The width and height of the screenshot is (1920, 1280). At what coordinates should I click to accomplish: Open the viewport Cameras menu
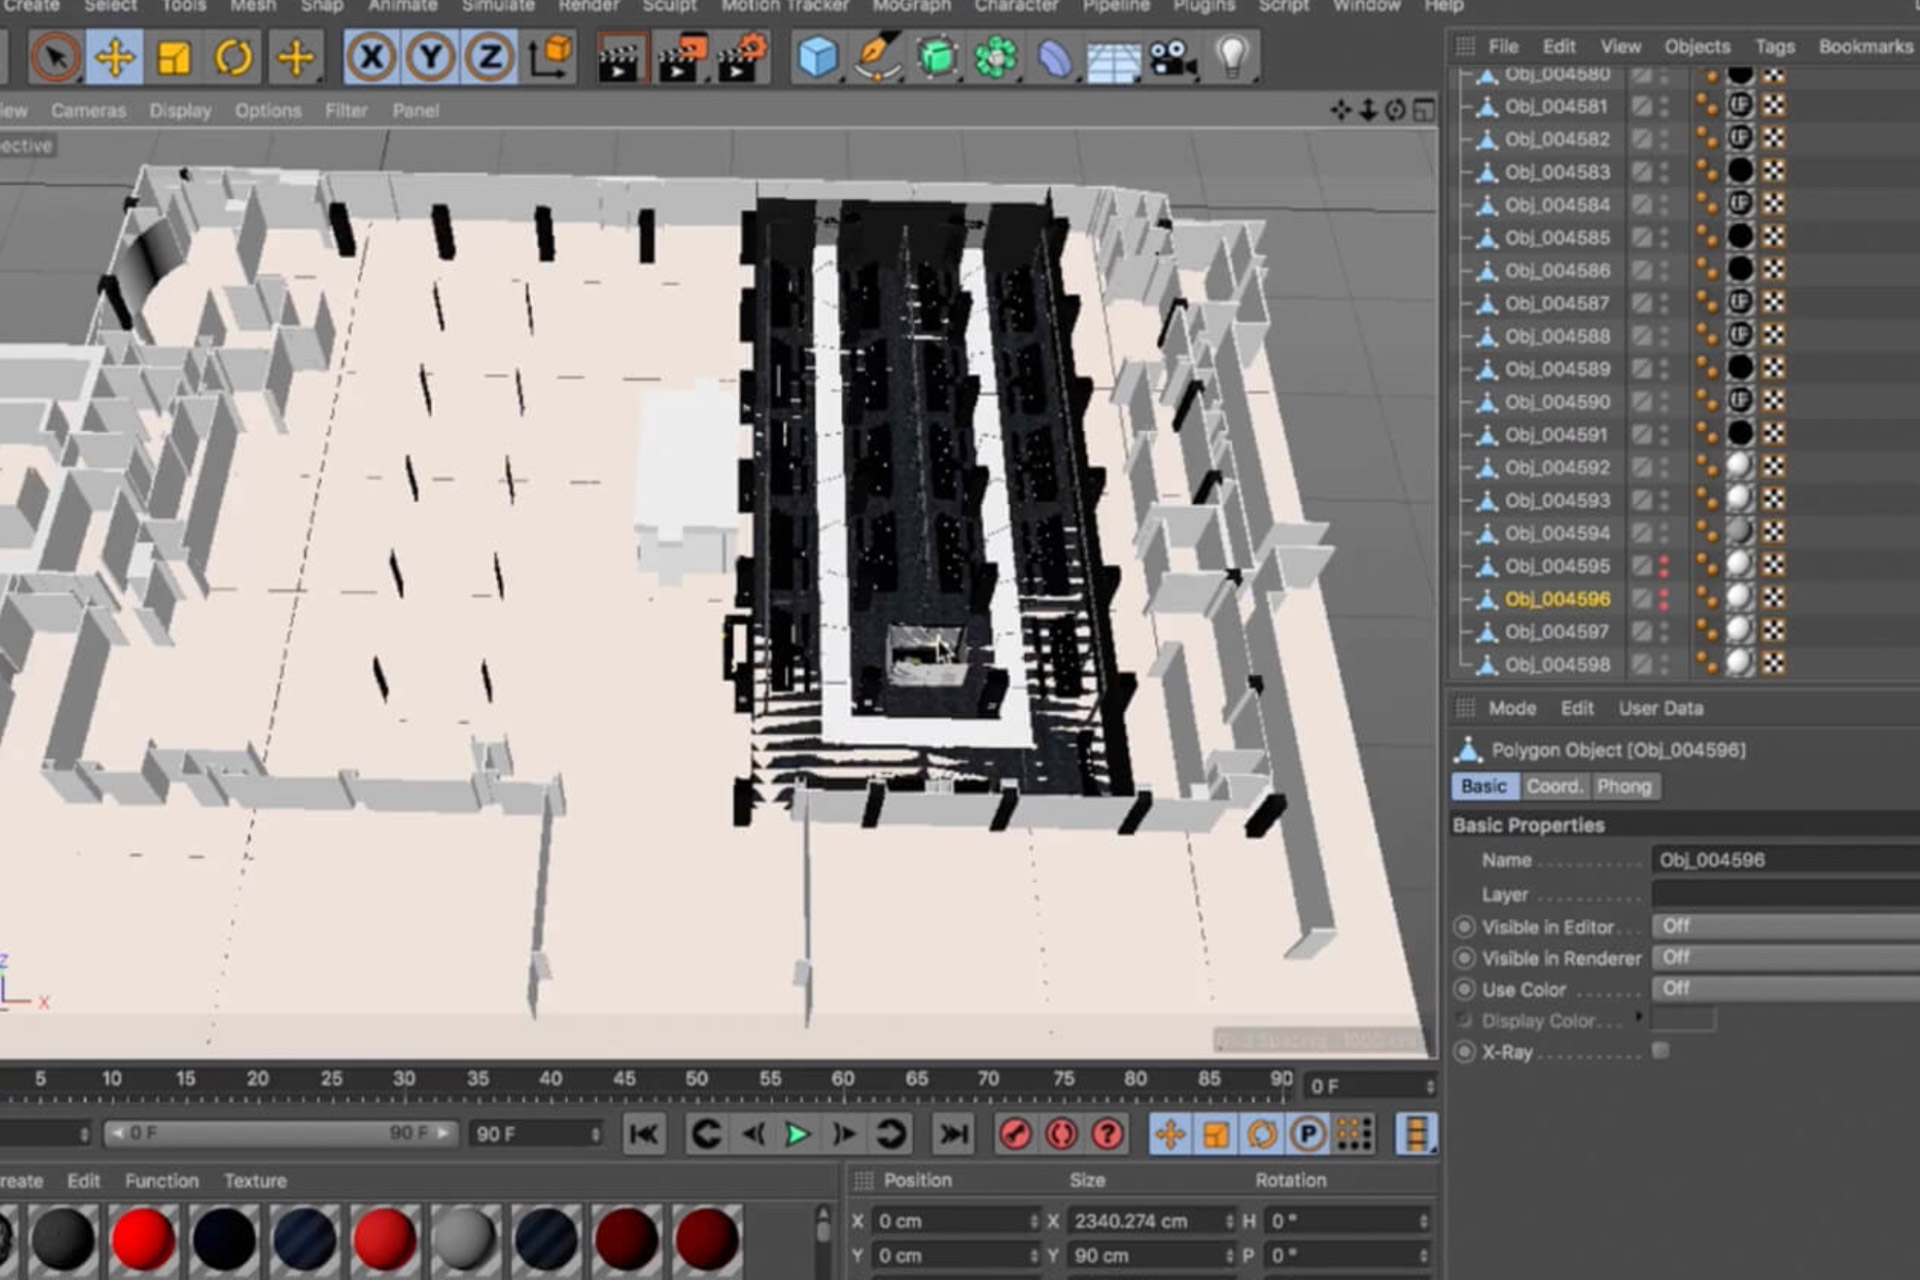click(x=88, y=111)
